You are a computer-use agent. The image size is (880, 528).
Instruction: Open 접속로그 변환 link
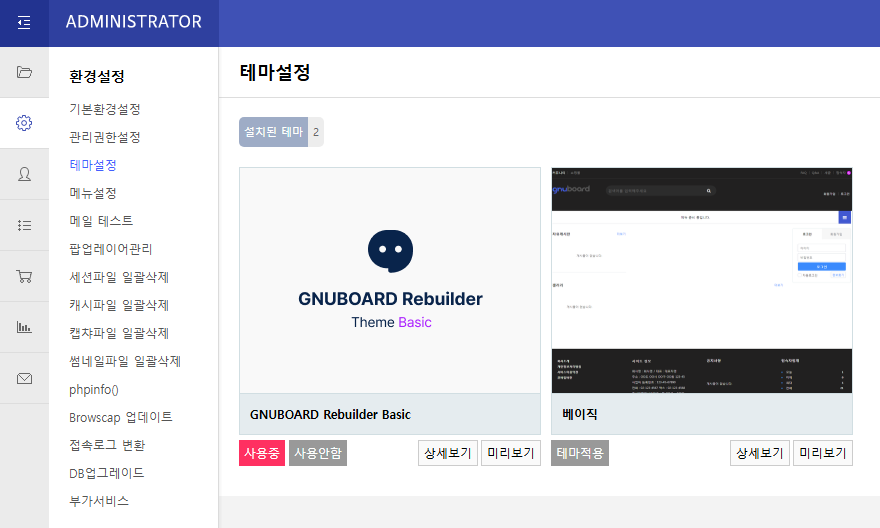(x=107, y=446)
